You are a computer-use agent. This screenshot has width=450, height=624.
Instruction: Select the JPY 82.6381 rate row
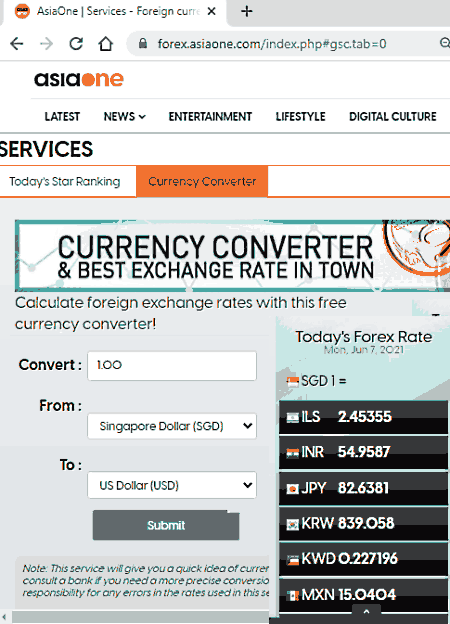(x=363, y=488)
